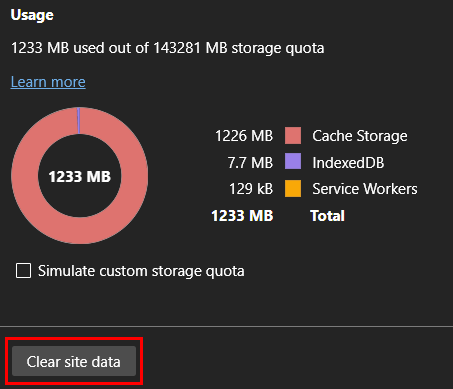Click the Service Workers legend label
The width and height of the screenshot is (453, 389).
[365, 189]
